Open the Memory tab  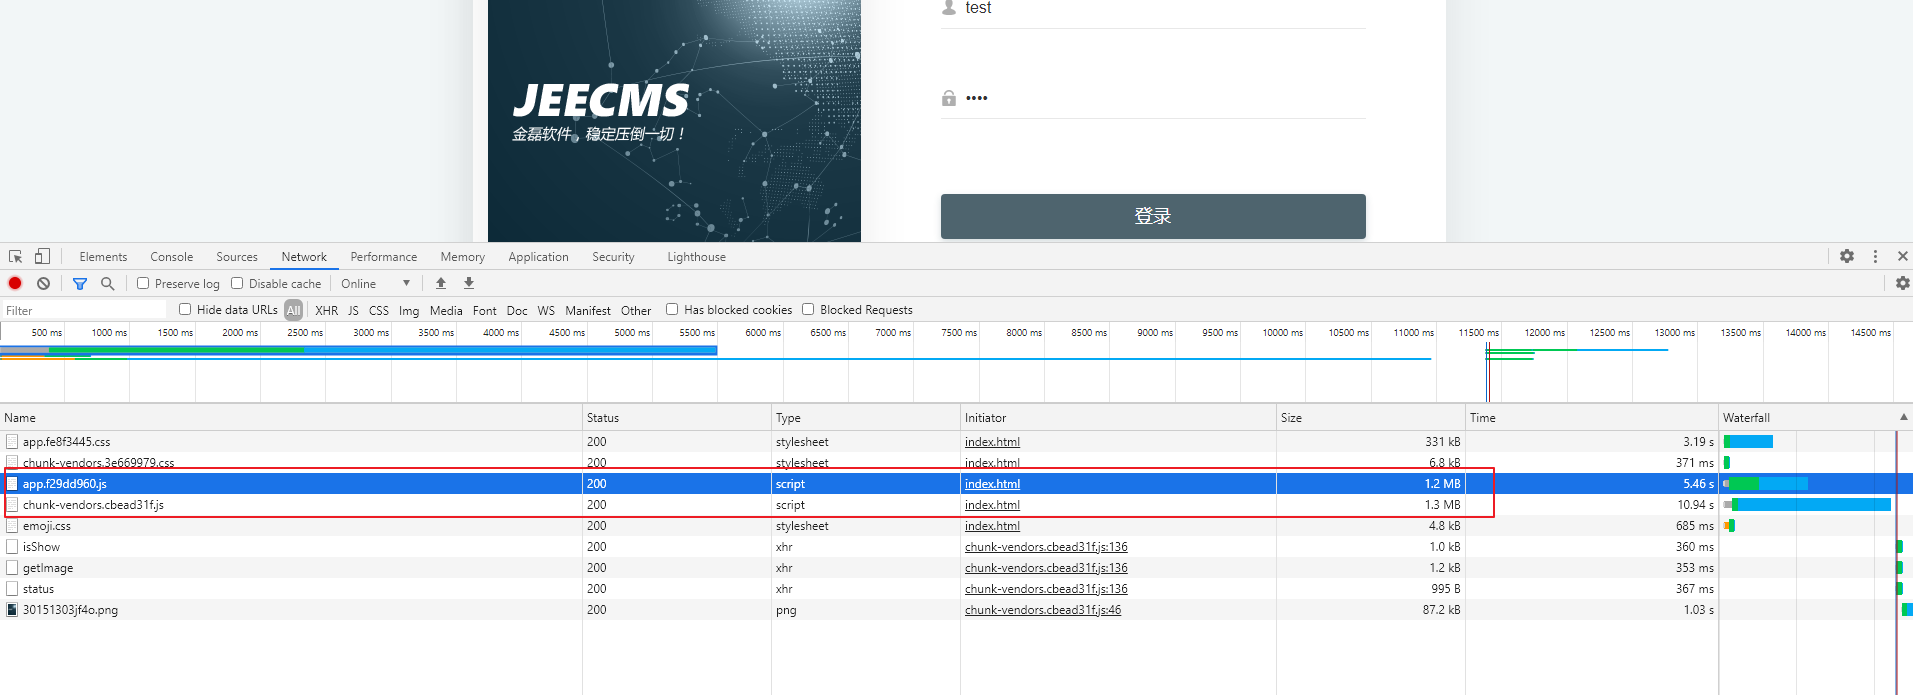tap(463, 257)
